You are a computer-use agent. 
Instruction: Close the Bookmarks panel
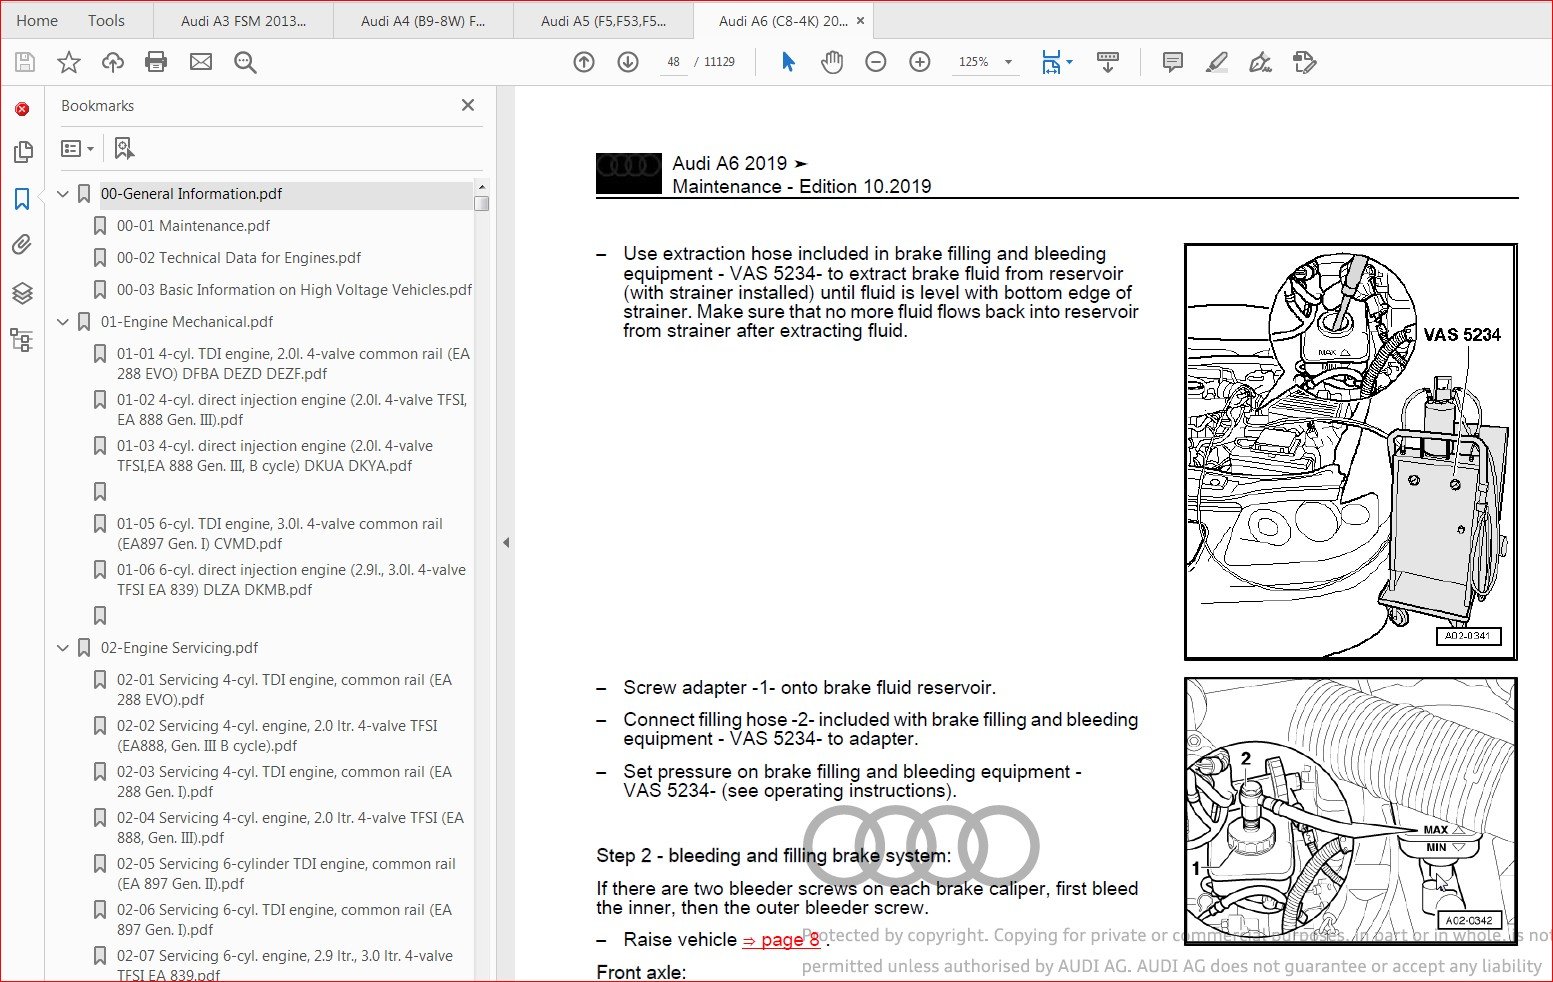tap(468, 105)
